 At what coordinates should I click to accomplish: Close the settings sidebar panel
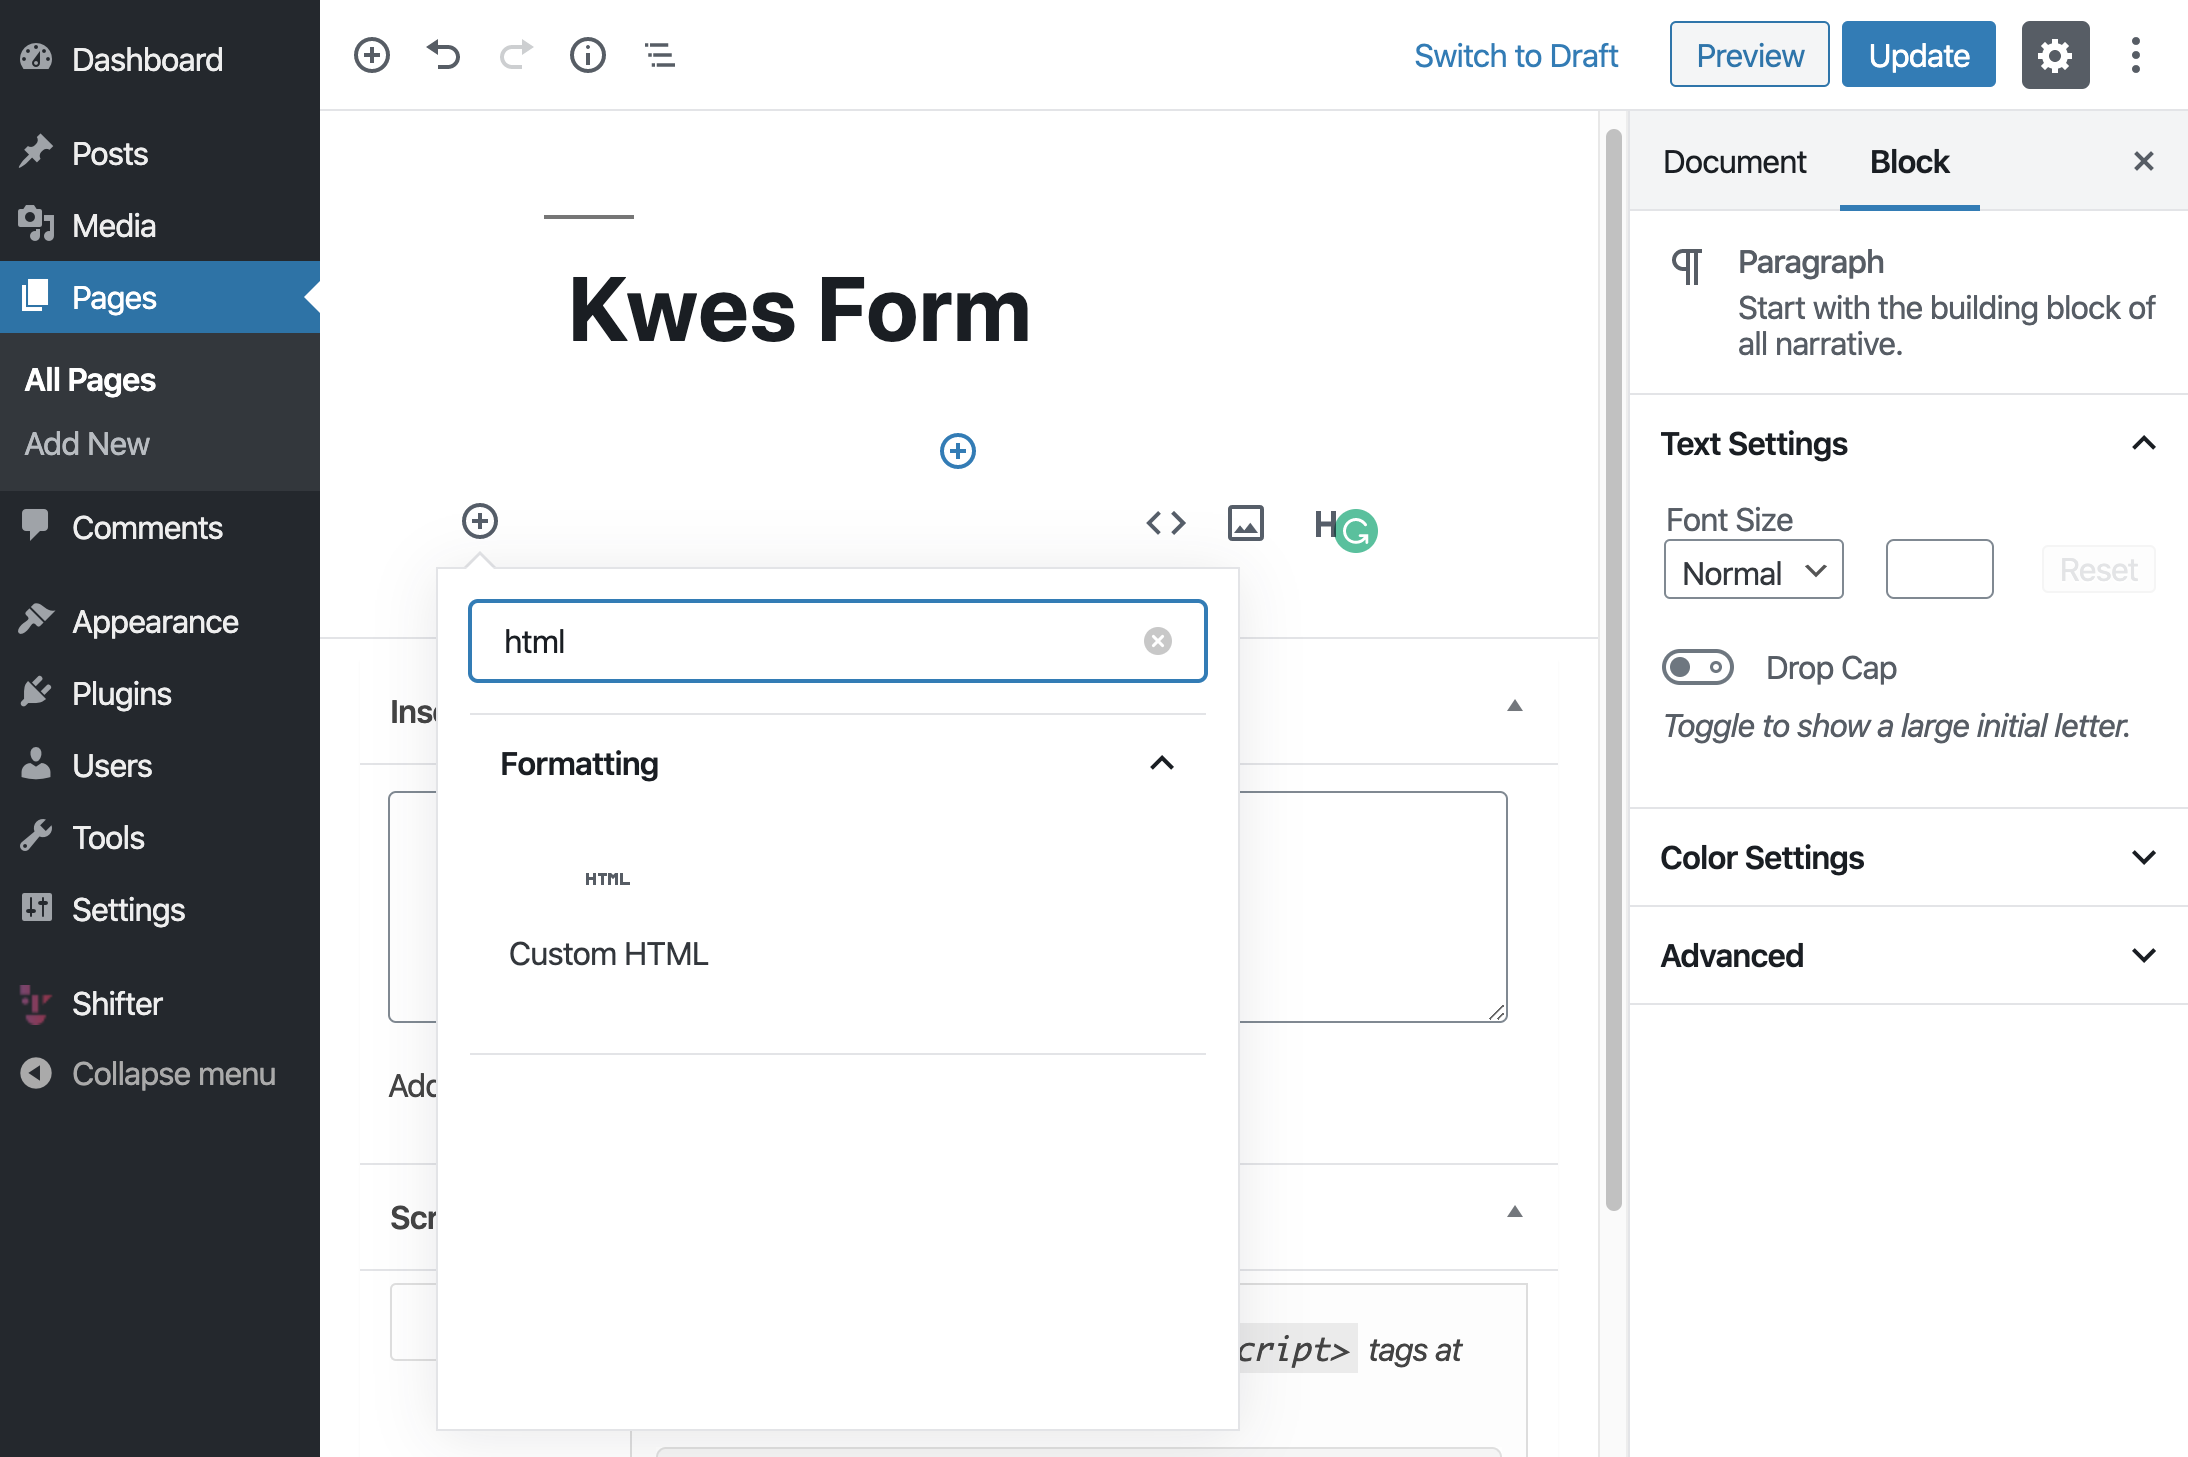coord(2144,161)
